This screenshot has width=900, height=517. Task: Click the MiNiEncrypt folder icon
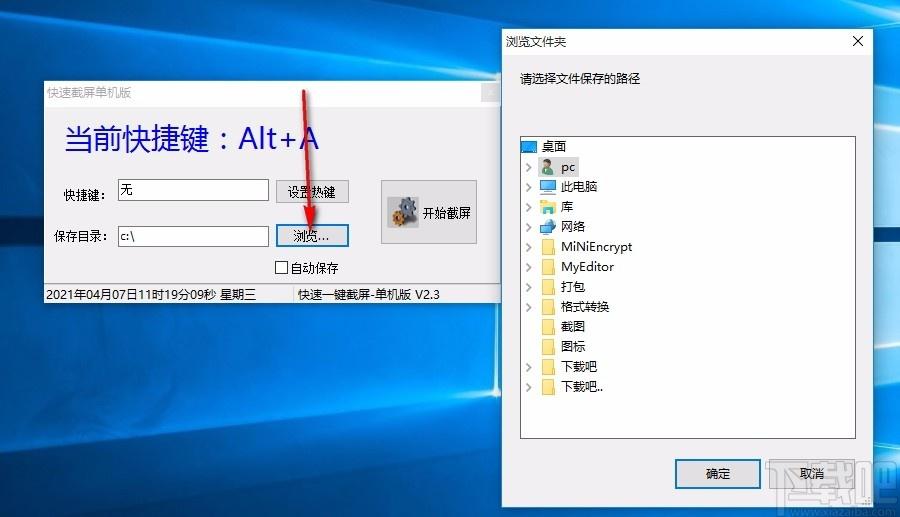547,247
